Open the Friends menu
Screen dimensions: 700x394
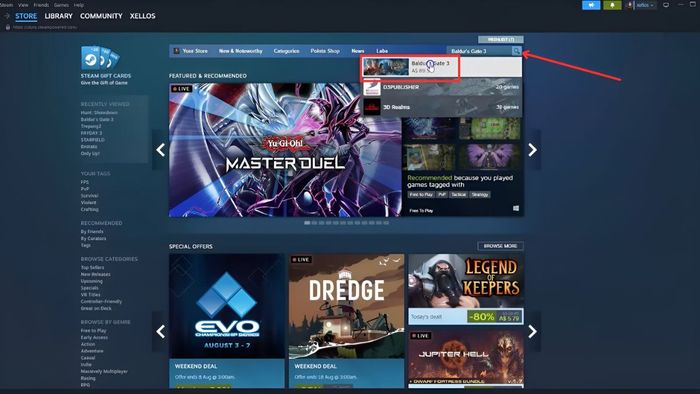pos(42,5)
